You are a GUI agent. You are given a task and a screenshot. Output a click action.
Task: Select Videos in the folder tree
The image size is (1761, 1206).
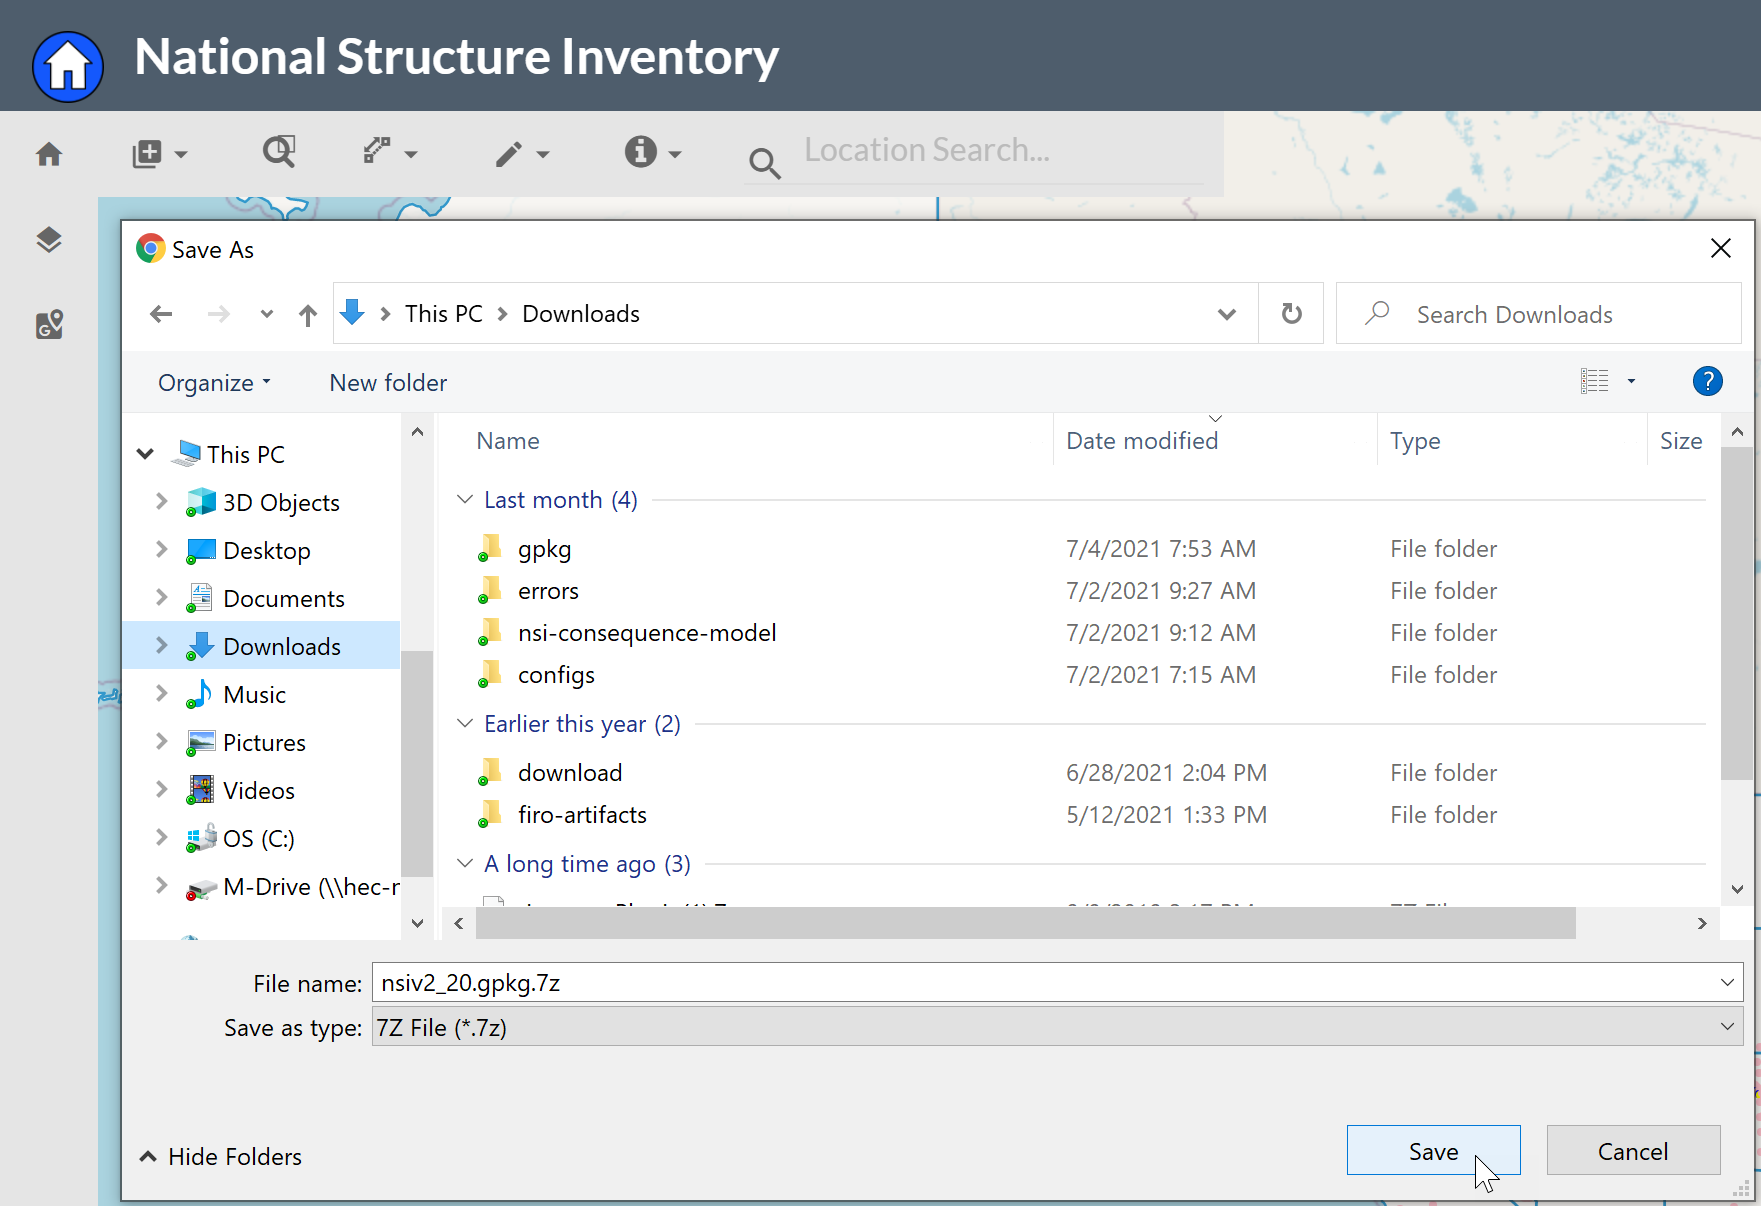(258, 790)
